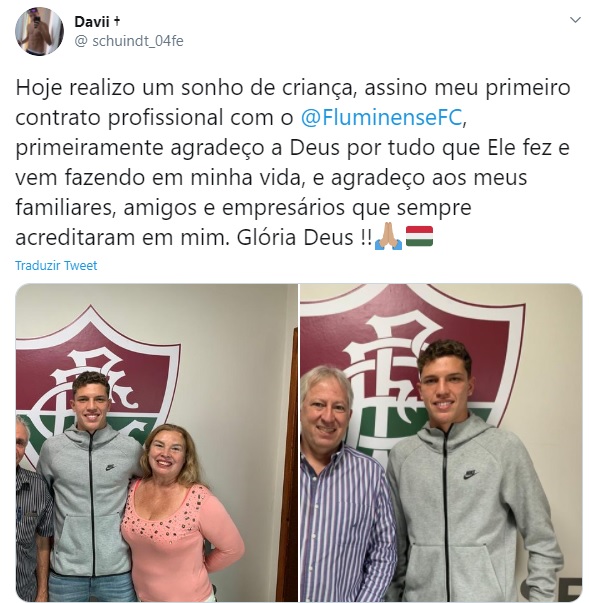Open the Davii display name profile
This screenshot has height=603, width=589.
[92, 22]
